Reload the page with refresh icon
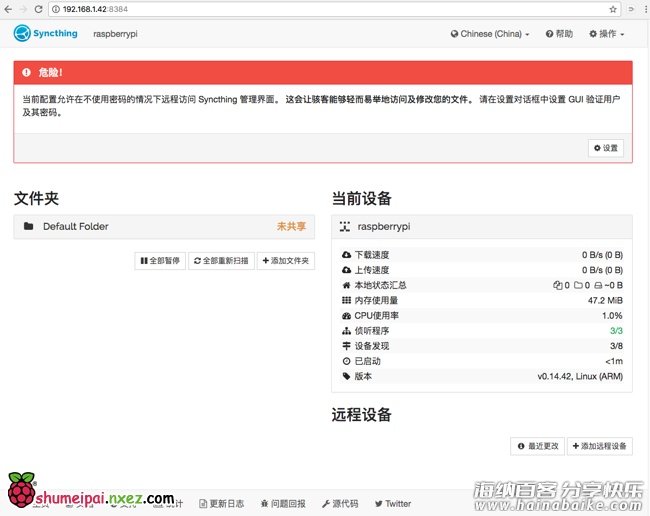 pyautogui.click(x=38, y=9)
